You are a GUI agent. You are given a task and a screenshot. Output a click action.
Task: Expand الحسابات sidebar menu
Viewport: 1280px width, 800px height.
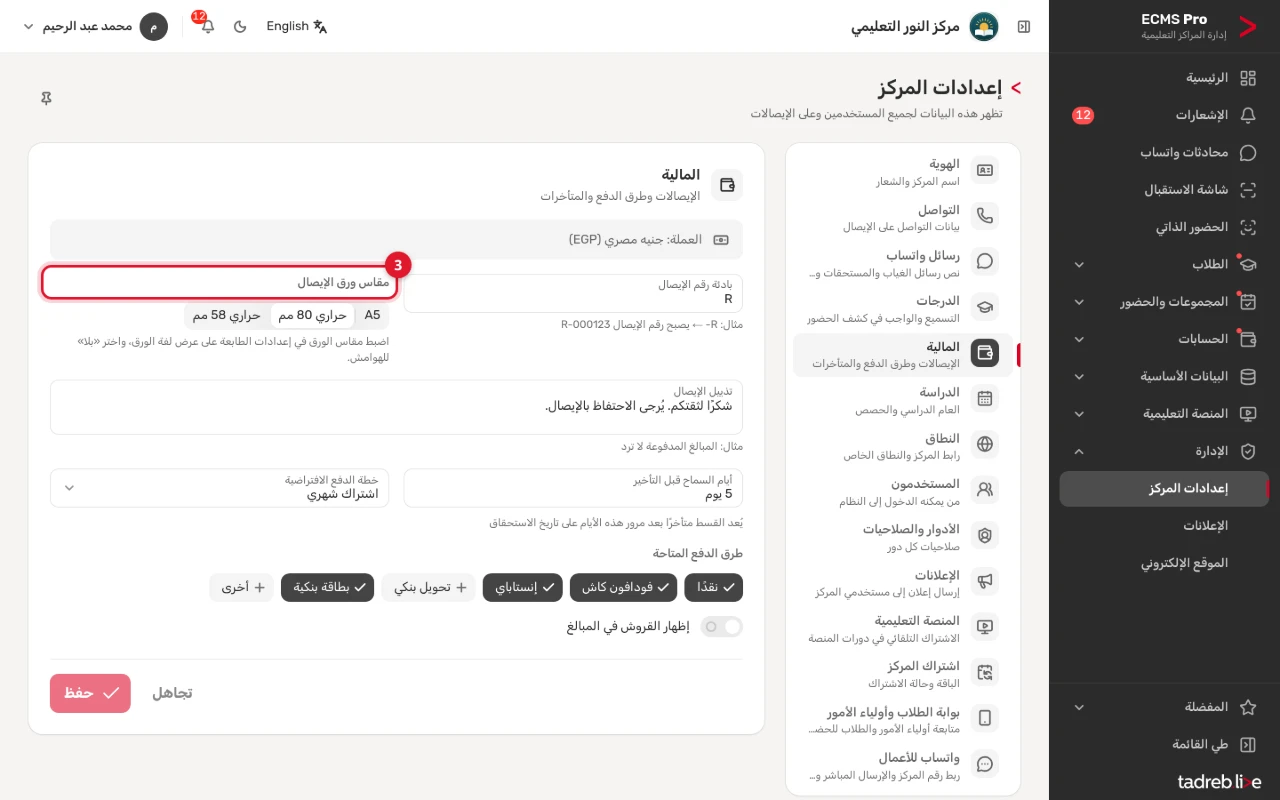click(x=1164, y=339)
